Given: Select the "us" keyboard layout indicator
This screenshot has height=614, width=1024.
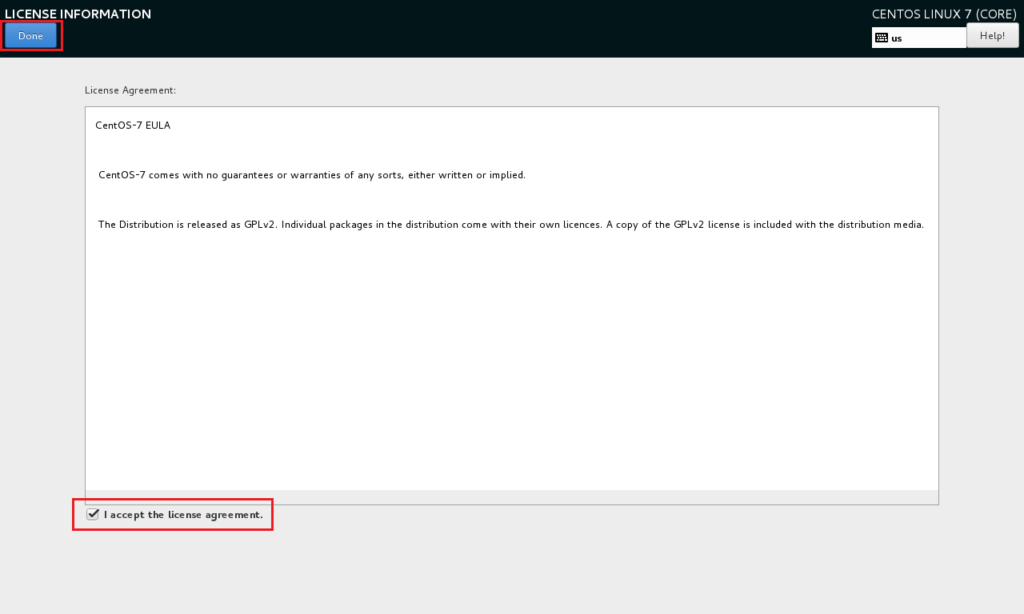Looking at the screenshot, I should tap(898, 37).
